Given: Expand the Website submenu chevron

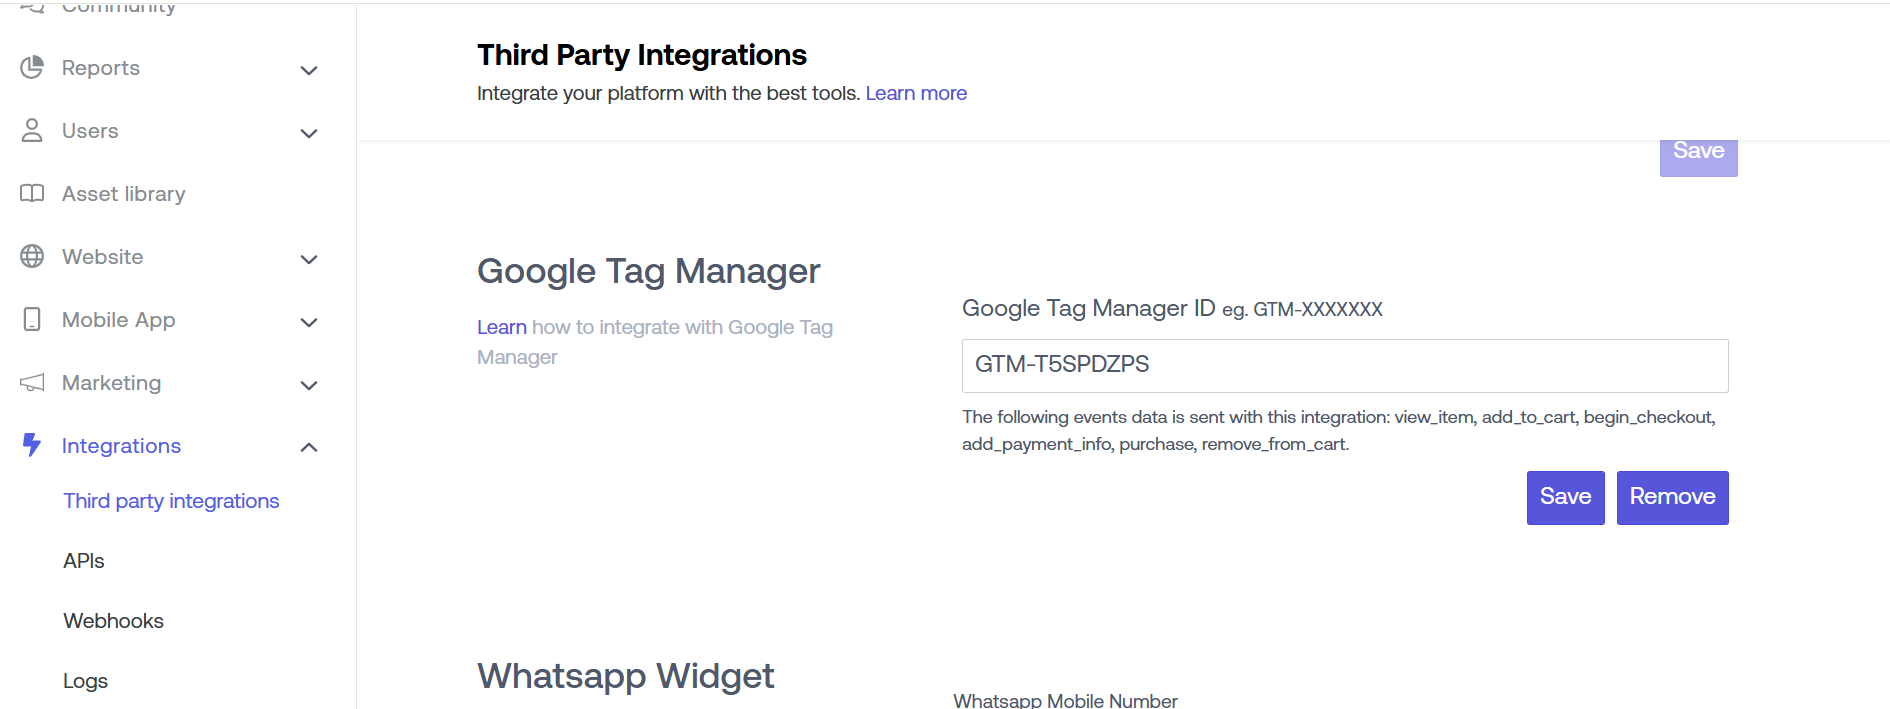Looking at the screenshot, I should [309, 259].
